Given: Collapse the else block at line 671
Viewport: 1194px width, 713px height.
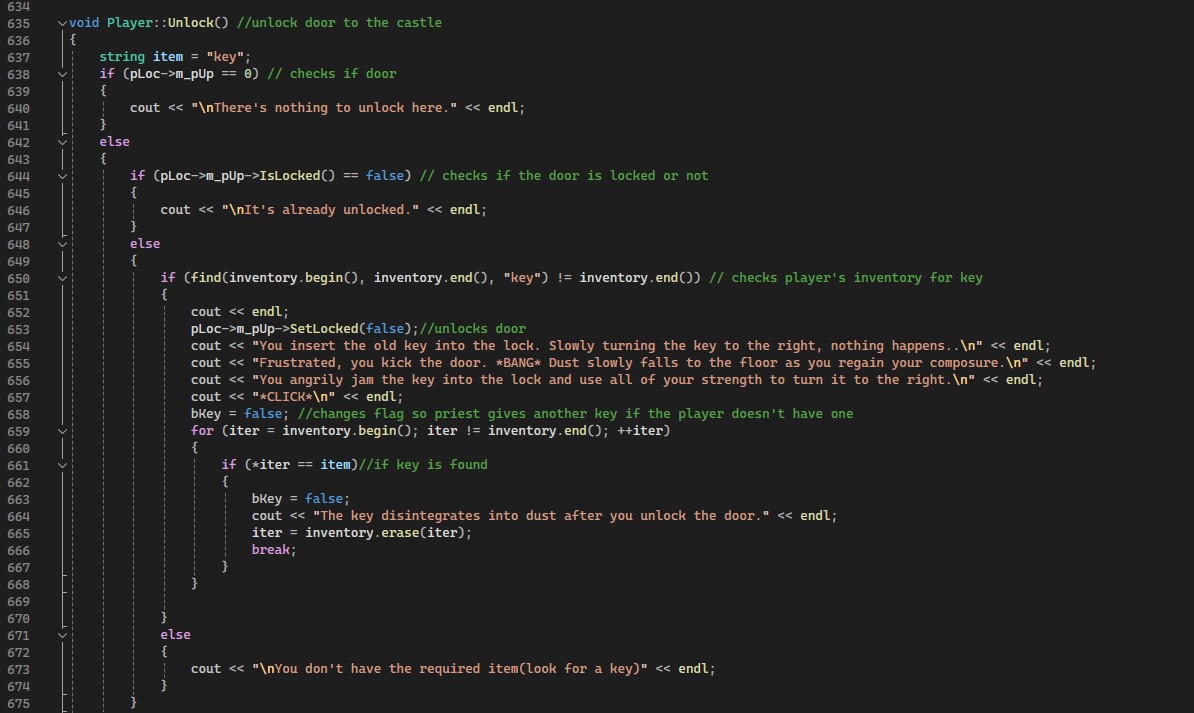Looking at the screenshot, I should pos(62,635).
